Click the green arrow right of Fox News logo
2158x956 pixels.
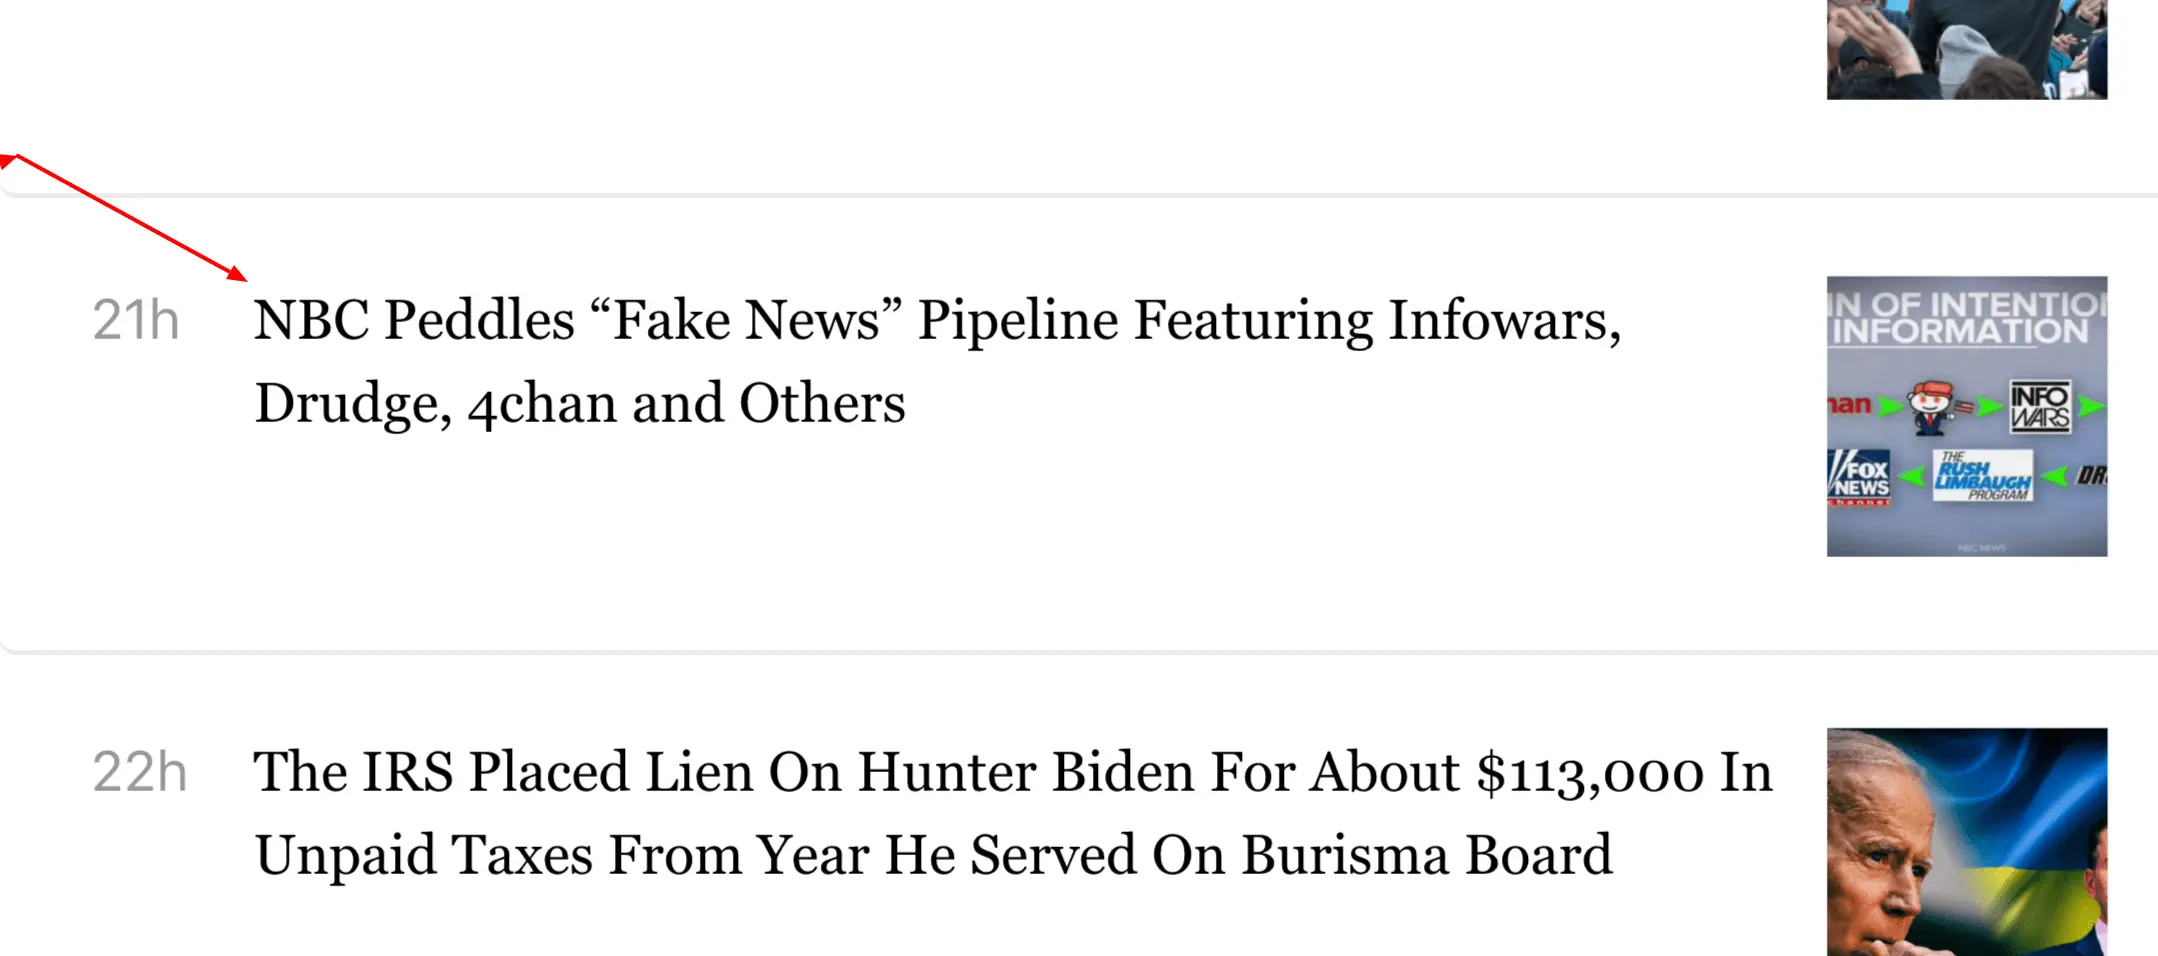1912,476
